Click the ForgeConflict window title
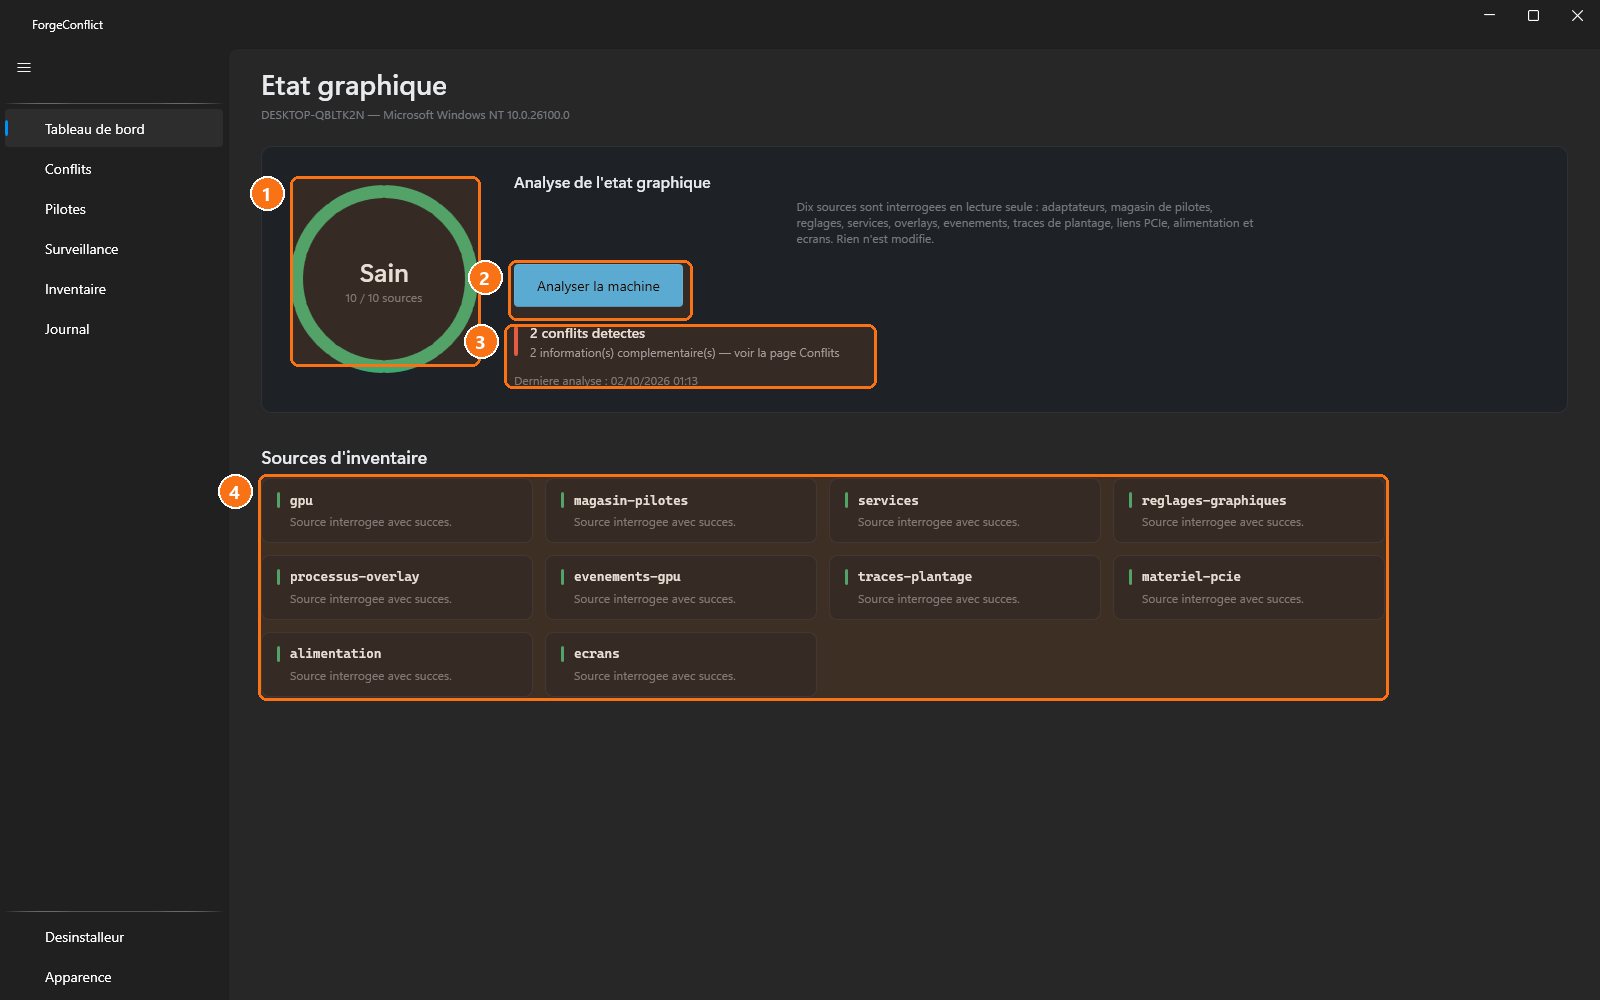1600x1000 pixels. 67,25
